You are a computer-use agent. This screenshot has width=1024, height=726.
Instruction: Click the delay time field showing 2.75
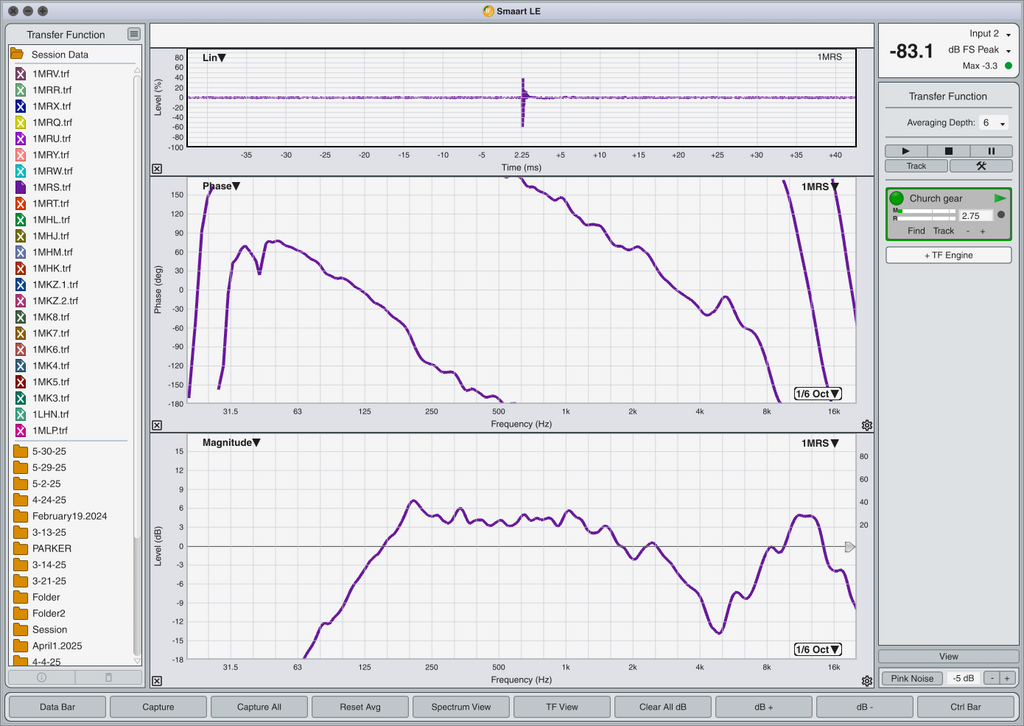click(x=974, y=215)
